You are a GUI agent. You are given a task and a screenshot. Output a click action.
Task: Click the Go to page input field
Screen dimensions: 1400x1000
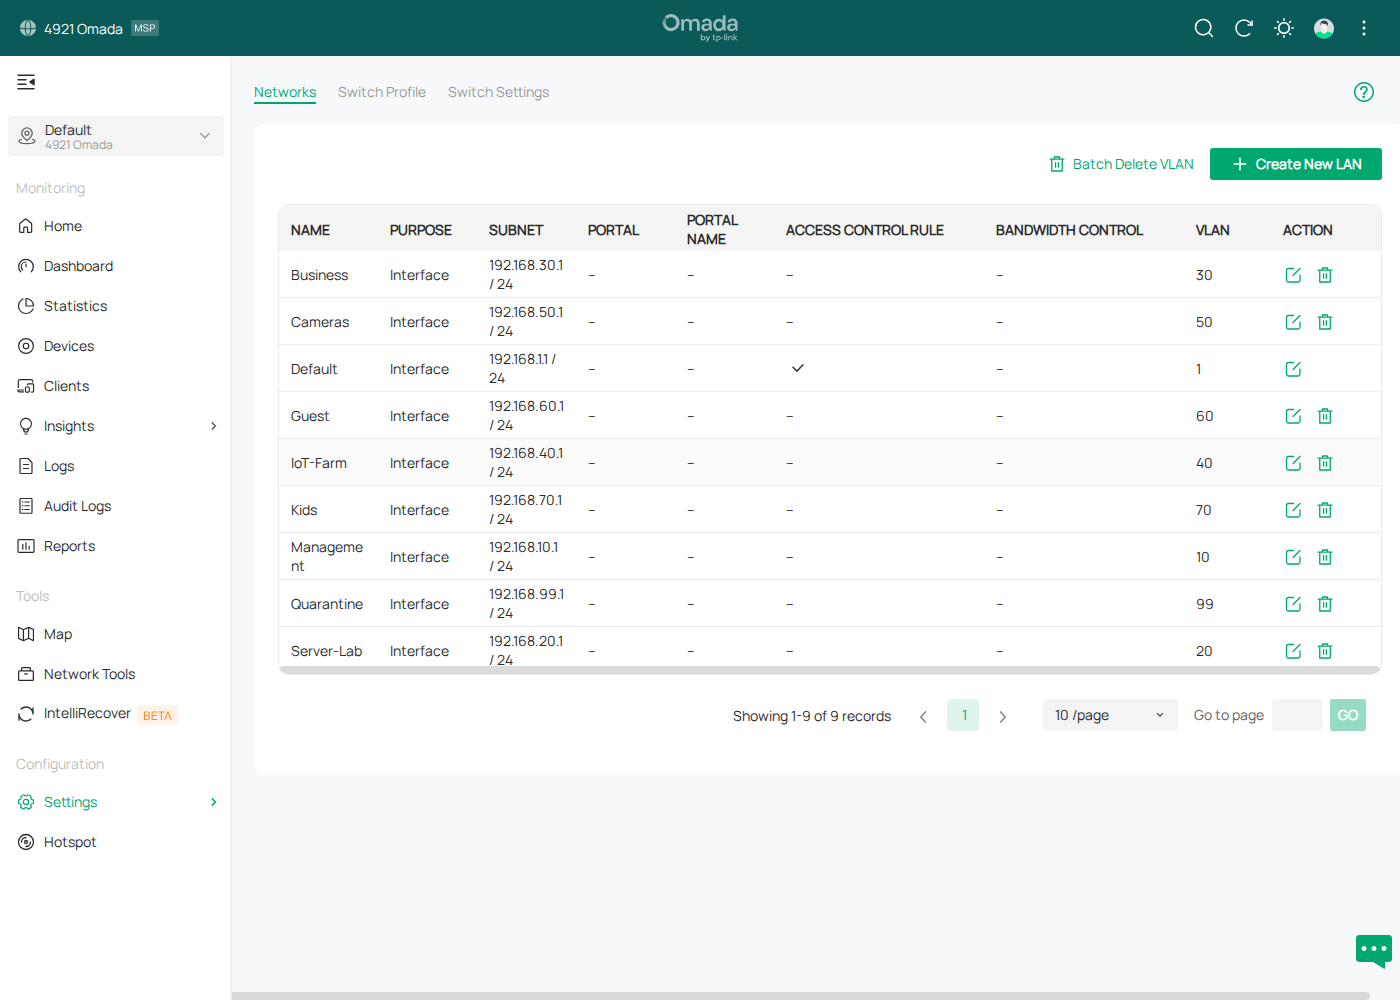1296,715
